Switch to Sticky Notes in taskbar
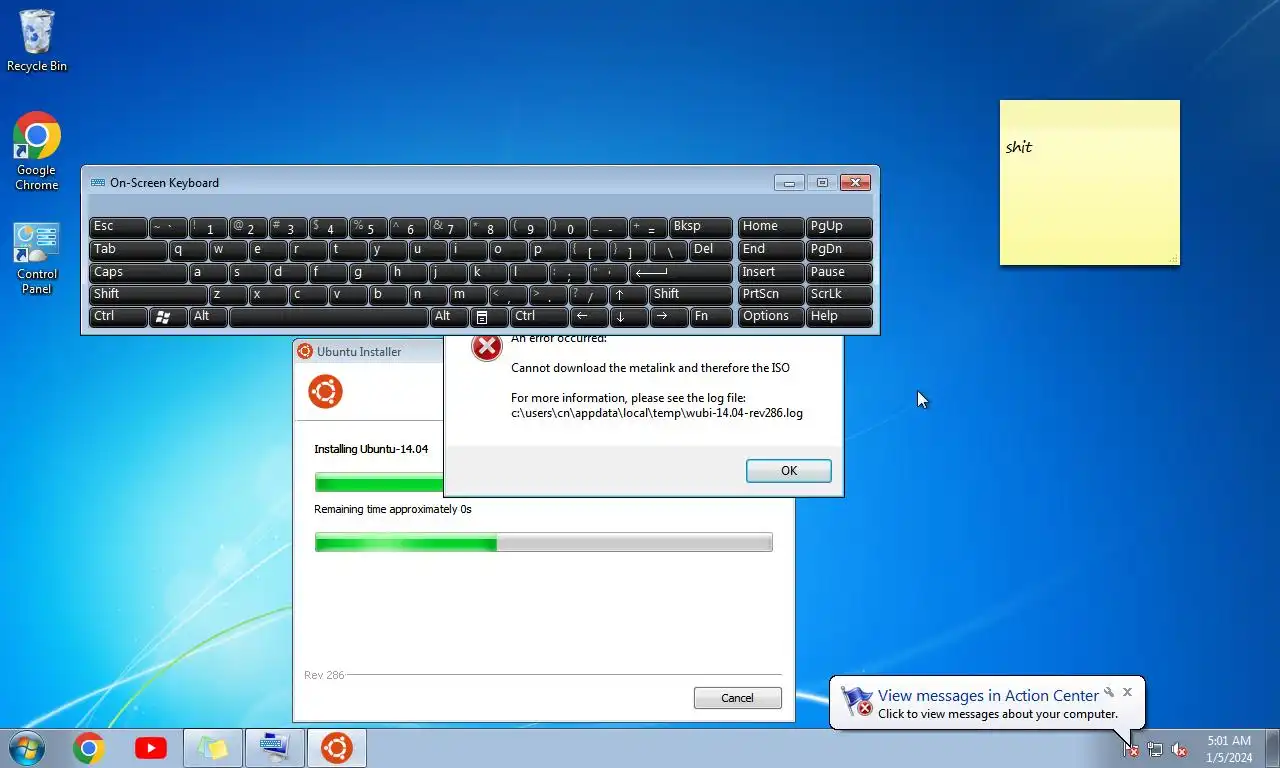Viewport: 1280px width, 768px height. [x=213, y=748]
